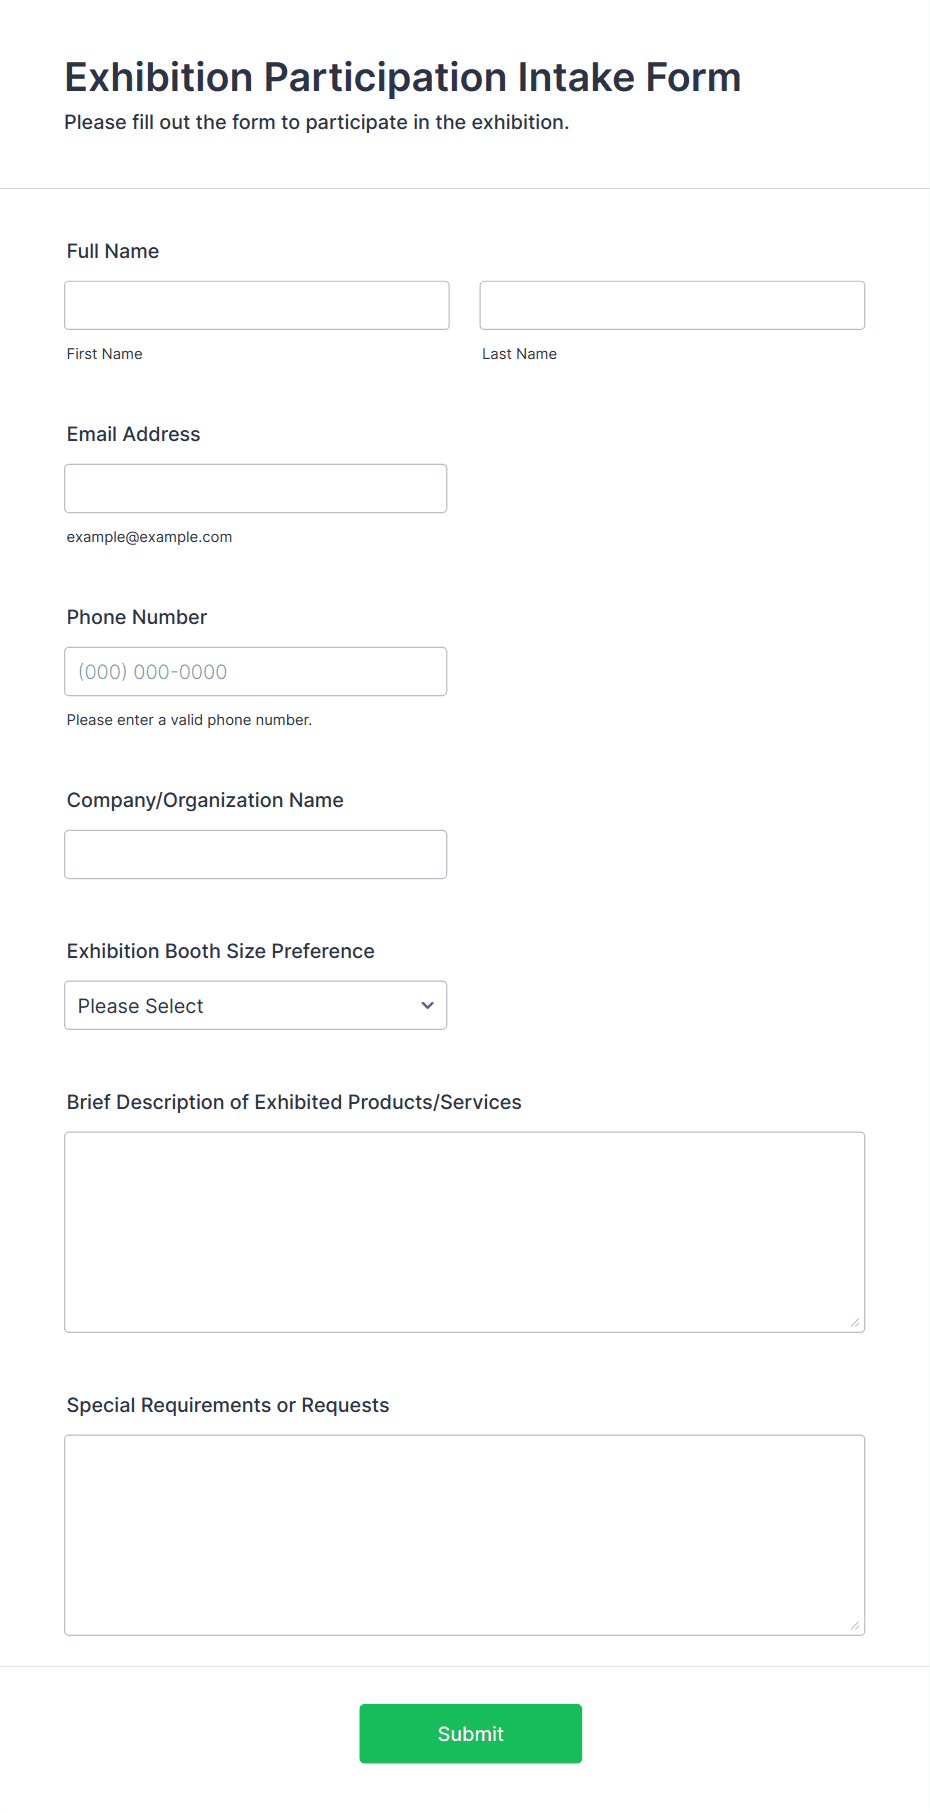Click the Special Requirements or Requests label
The image size is (930, 1813).
point(228,1405)
